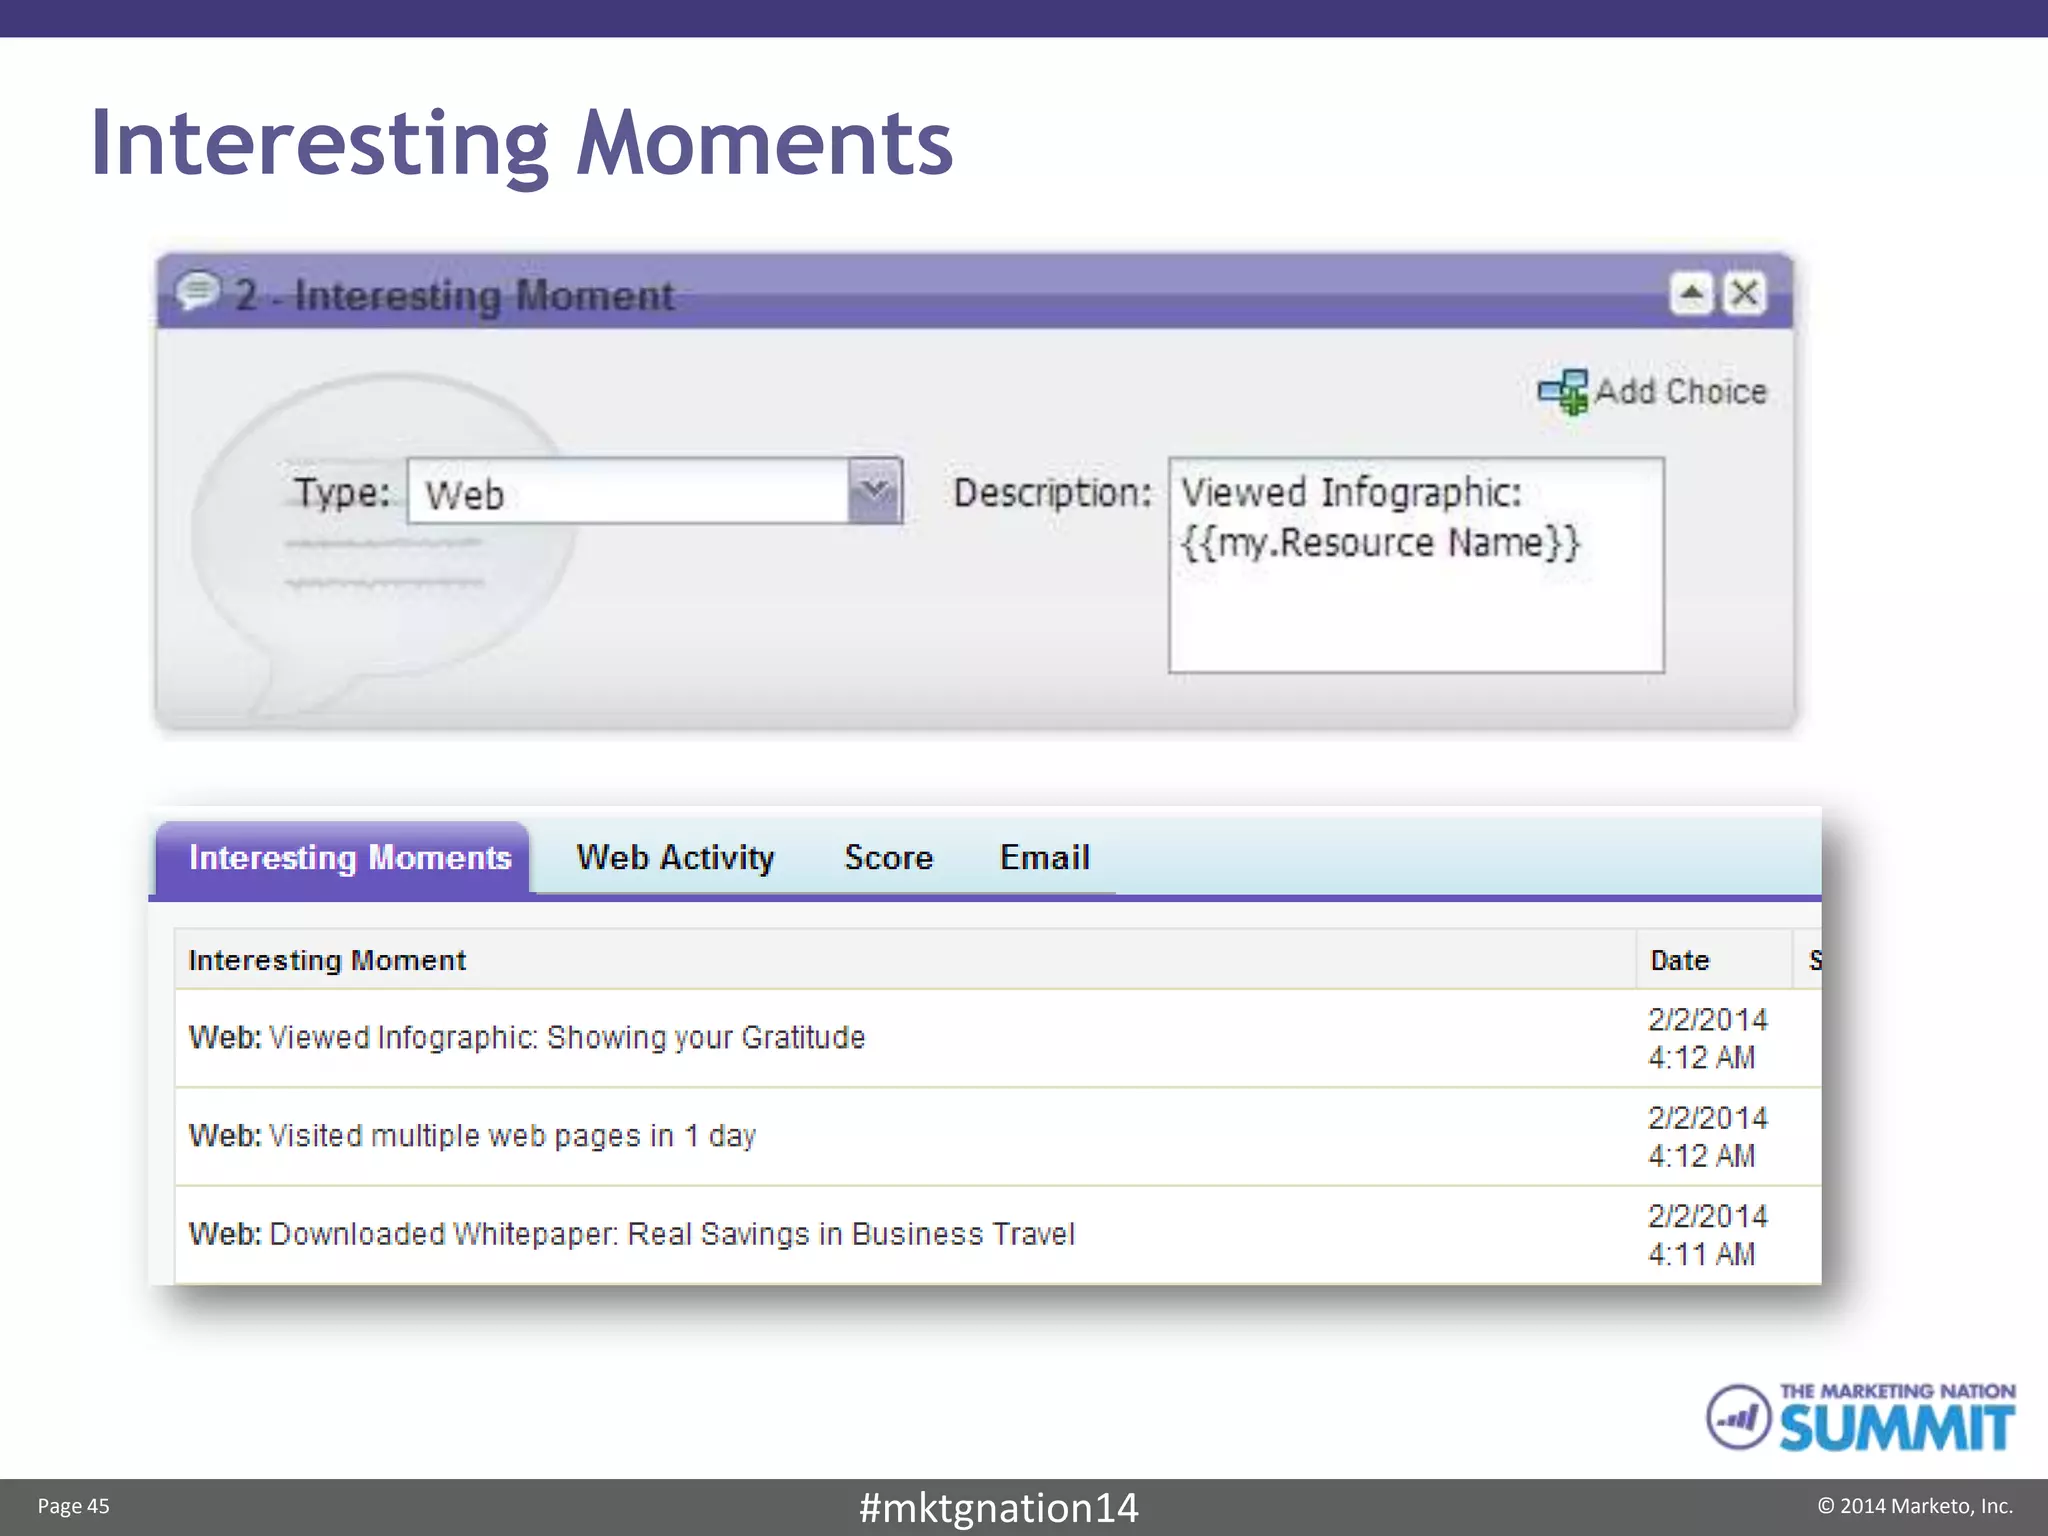Select row Viewed Infographic: Showing your Gratitude
Viewport: 2048px width, 1536px height.
pyautogui.click(x=998, y=1038)
